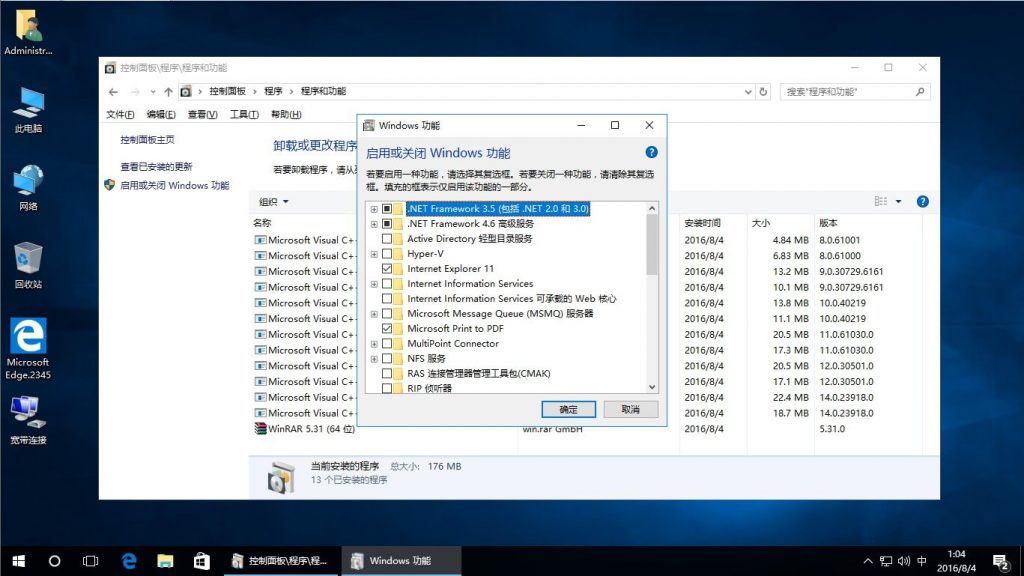
Task: Enable Microsoft Message Queue (MSMQ) checkbox
Action: point(387,314)
